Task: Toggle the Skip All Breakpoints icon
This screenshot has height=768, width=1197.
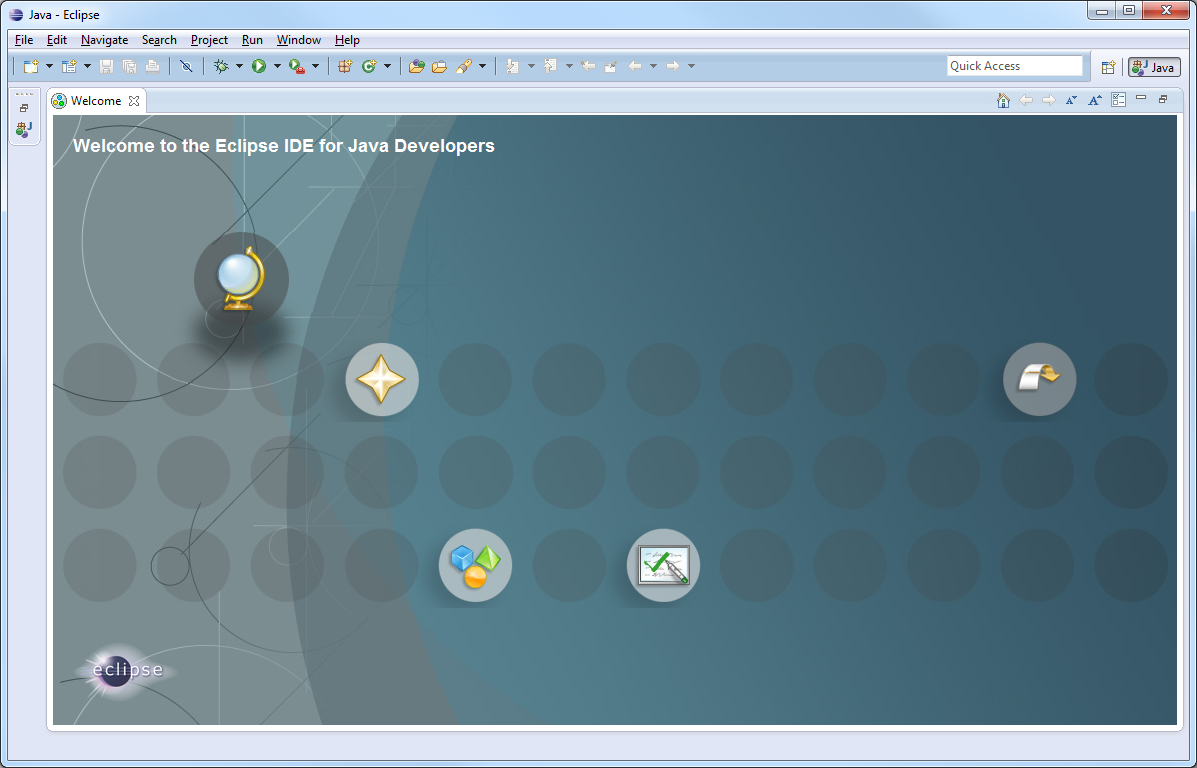Action: pyautogui.click(x=186, y=66)
